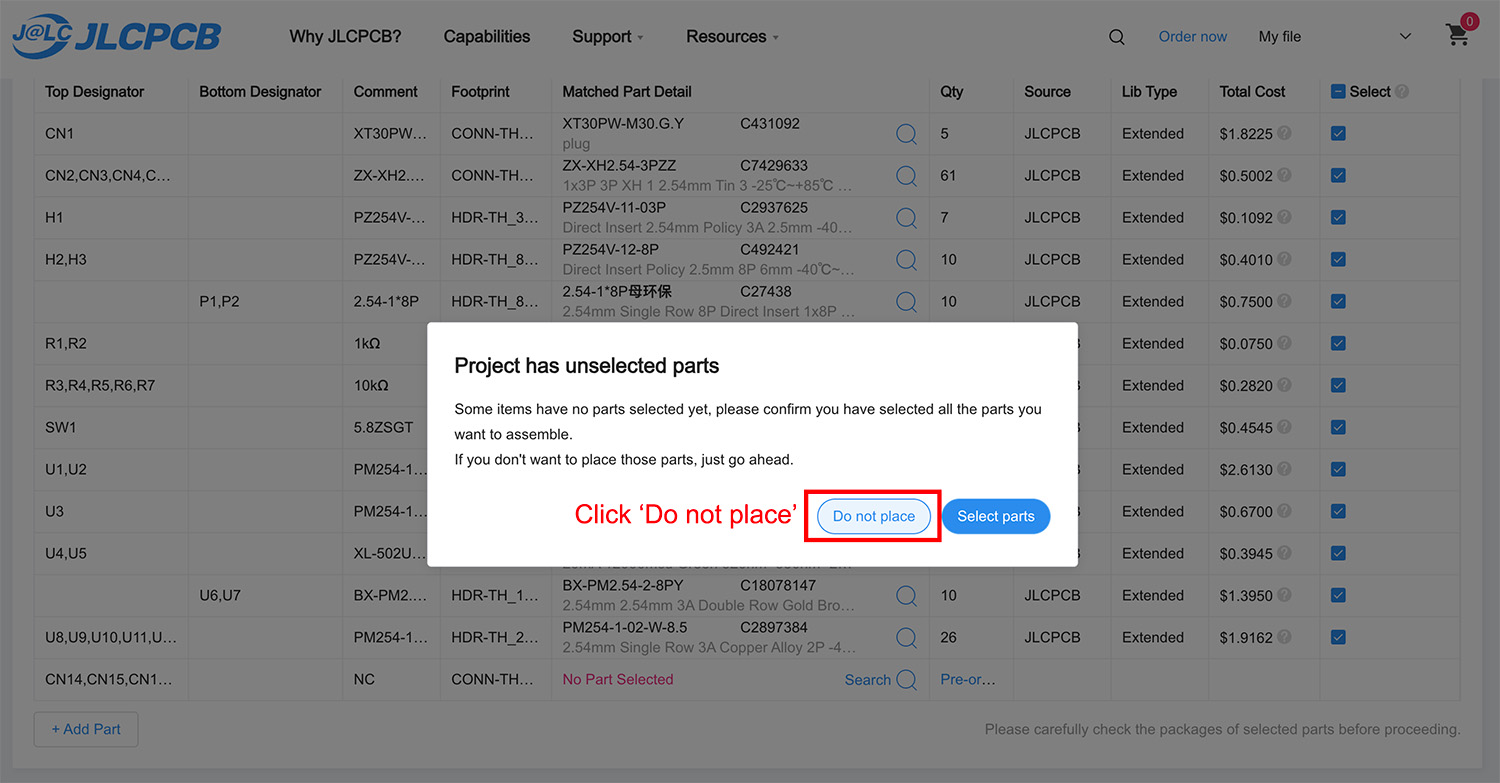This screenshot has height=783, width=1500.
Task: Click help icon beside $2.6130 cost
Action: pyautogui.click(x=1284, y=469)
